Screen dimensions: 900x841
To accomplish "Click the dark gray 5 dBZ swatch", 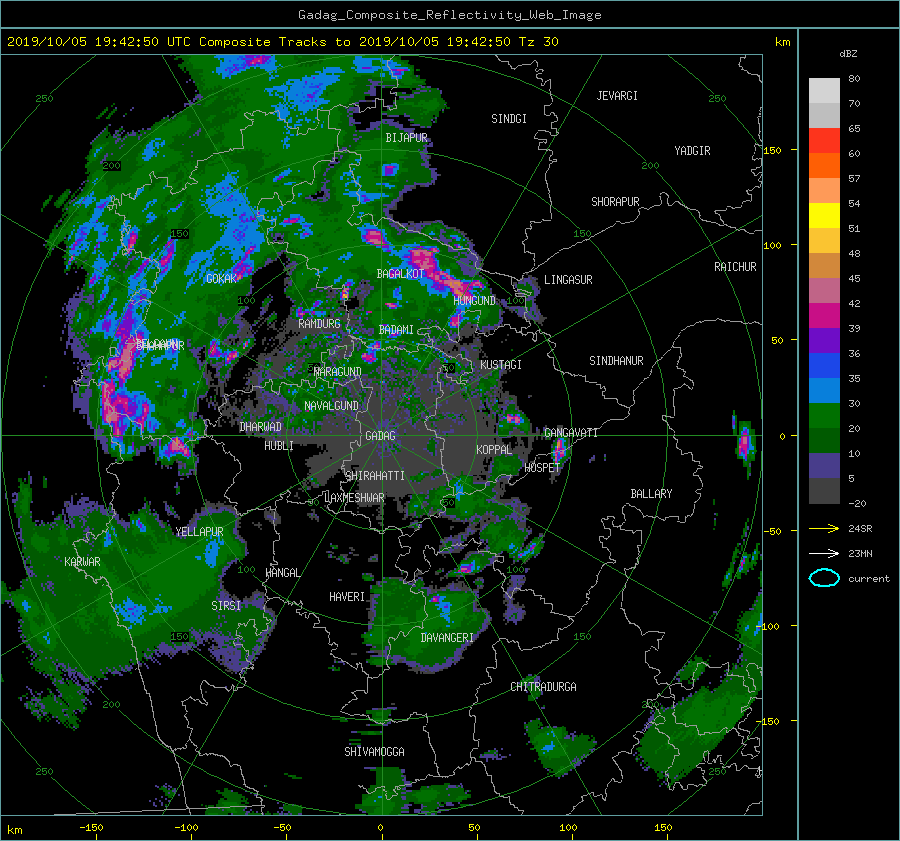I will tap(824, 491).
